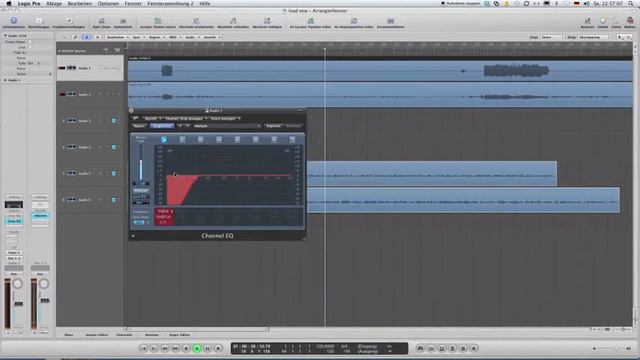Open the Channel EQ preset dropdown

click(x=227, y=126)
